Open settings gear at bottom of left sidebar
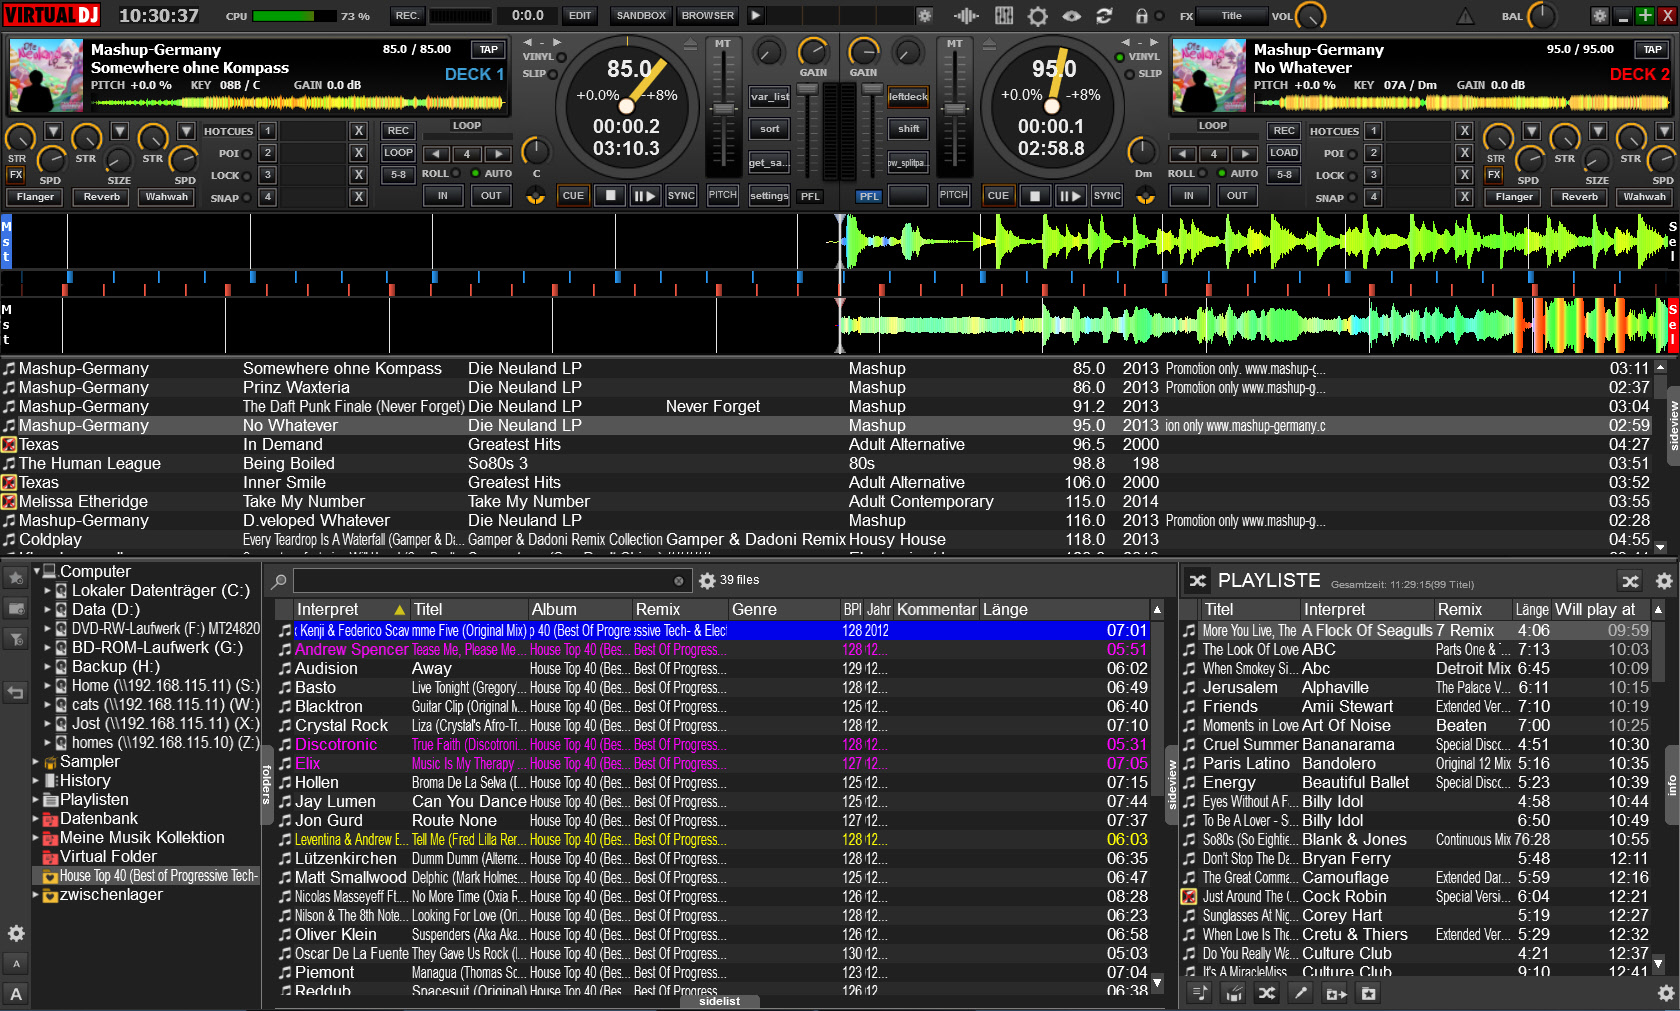 tap(16, 933)
